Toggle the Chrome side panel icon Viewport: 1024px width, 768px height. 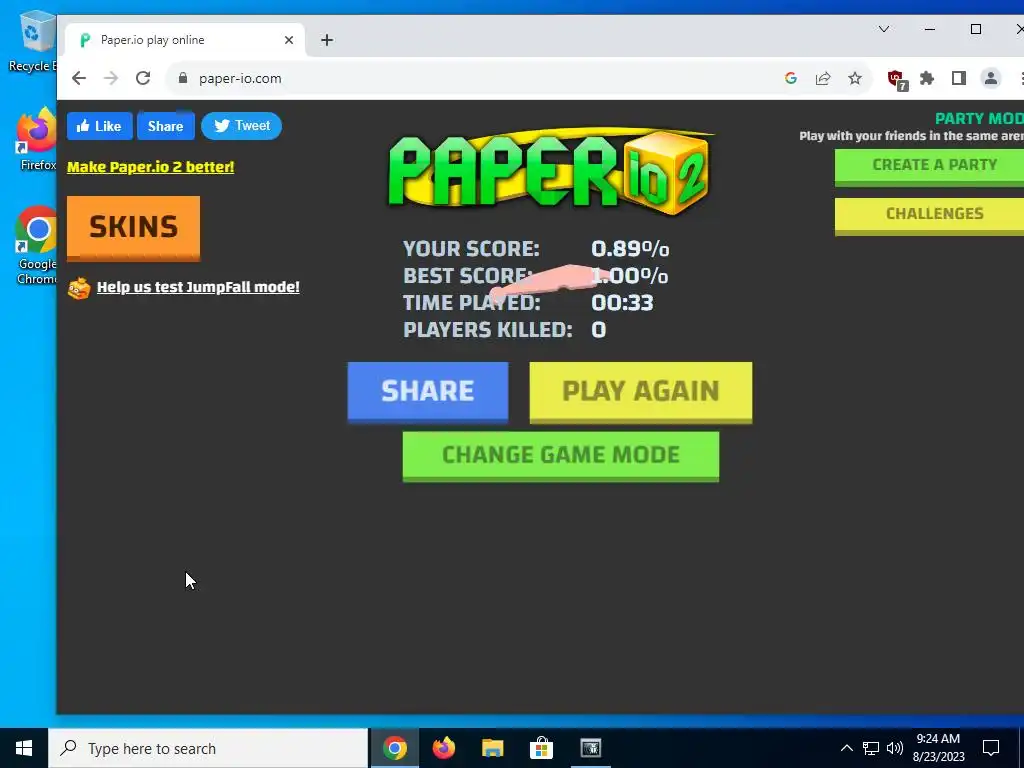pyautogui.click(x=959, y=78)
